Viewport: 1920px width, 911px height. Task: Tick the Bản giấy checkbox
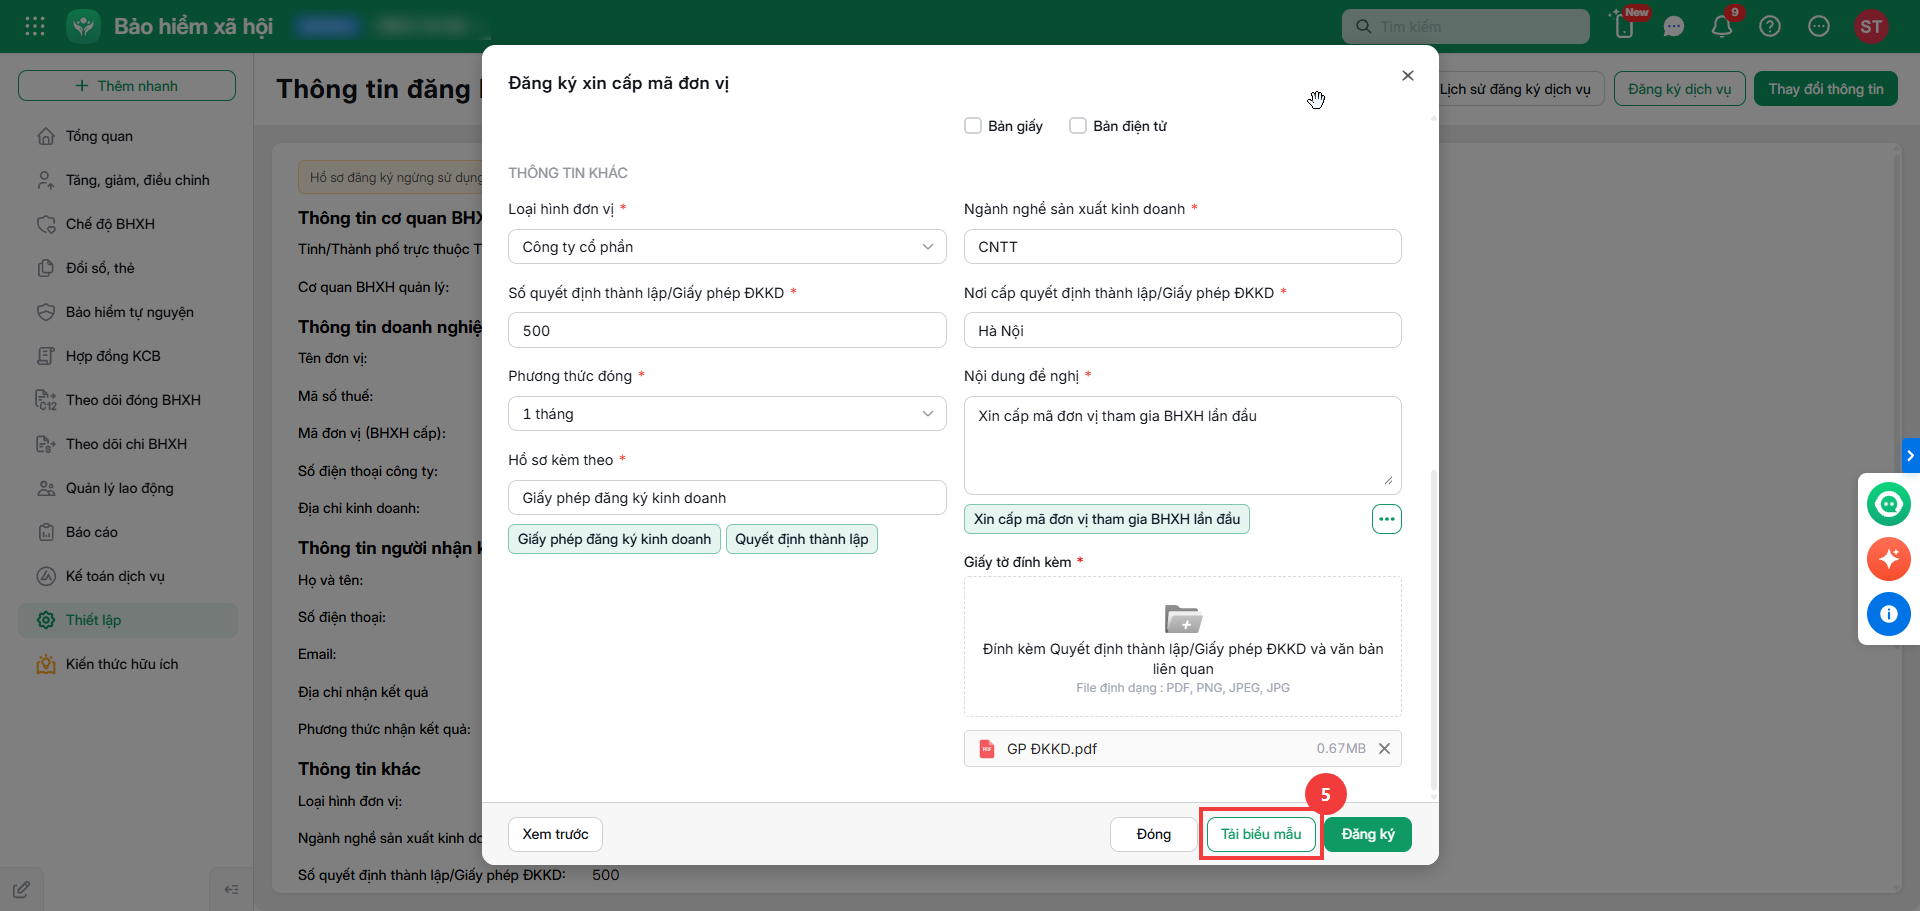pos(973,126)
